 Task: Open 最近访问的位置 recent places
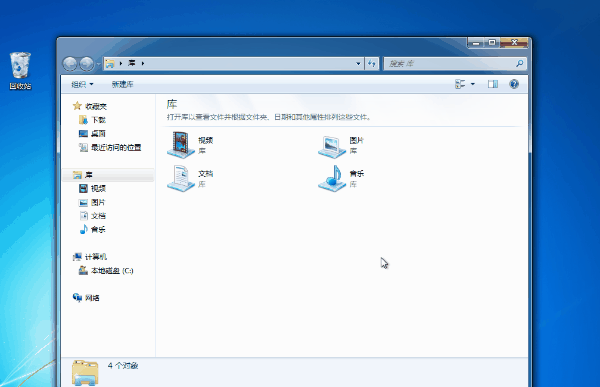click(x=116, y=147)
